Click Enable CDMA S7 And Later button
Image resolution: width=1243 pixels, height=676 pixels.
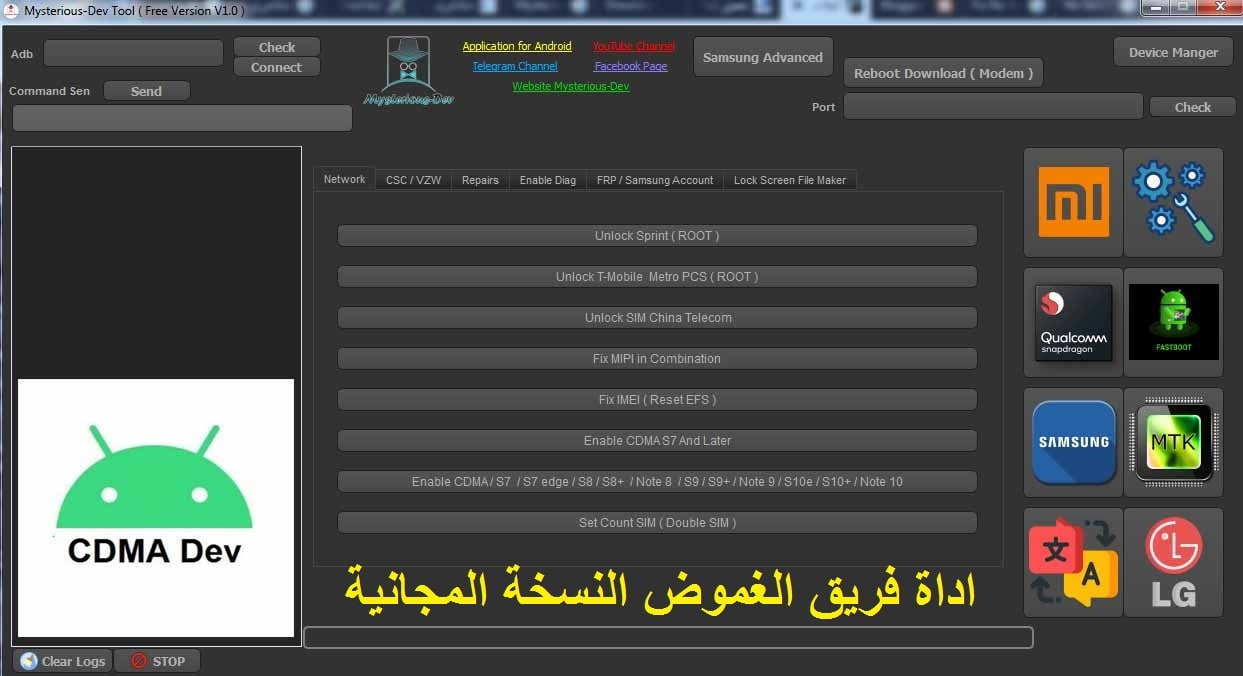tap(657, 441)
